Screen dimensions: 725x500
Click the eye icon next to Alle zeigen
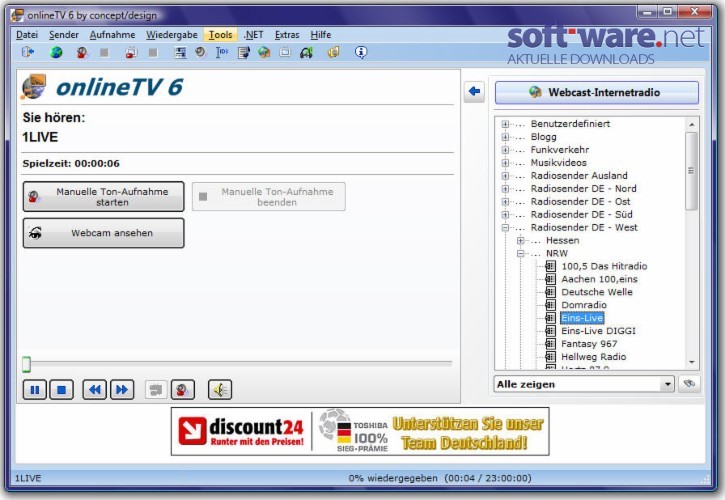coord(689,384)
